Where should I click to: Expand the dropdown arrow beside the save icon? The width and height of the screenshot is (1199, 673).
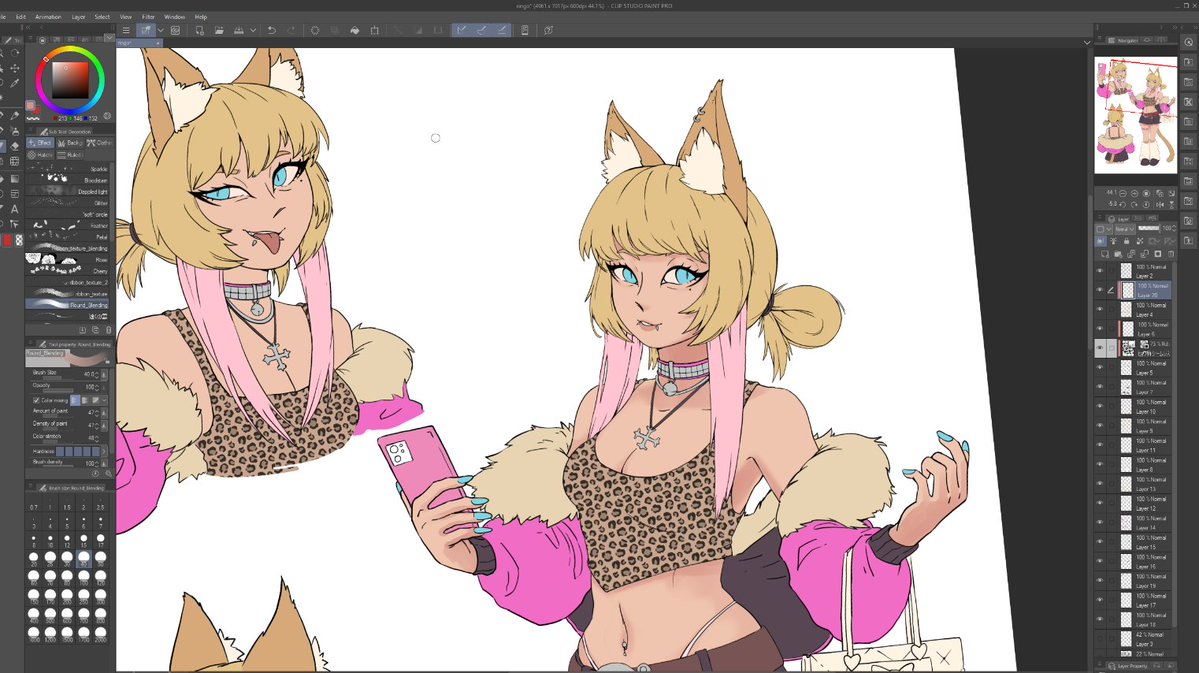[252, 31]
